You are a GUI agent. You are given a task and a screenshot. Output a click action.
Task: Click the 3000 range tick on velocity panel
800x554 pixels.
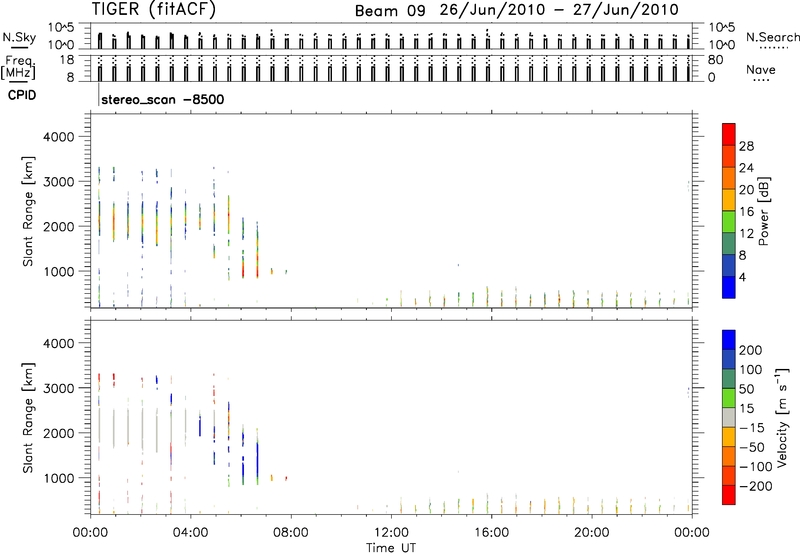[59, 388]
